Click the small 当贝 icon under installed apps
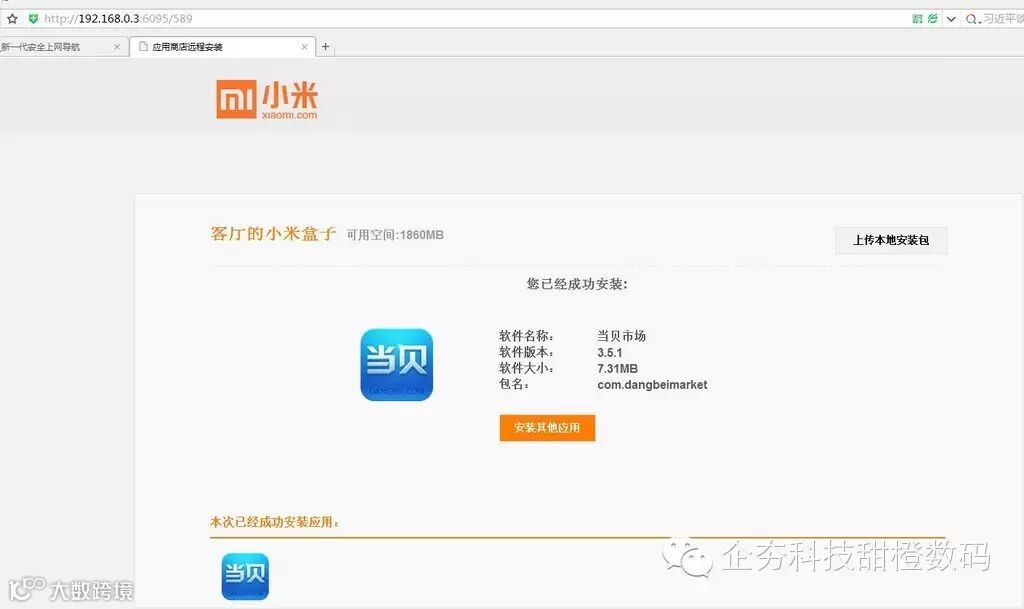Viewport: 1024px width, 609px height. pos(245,576)
